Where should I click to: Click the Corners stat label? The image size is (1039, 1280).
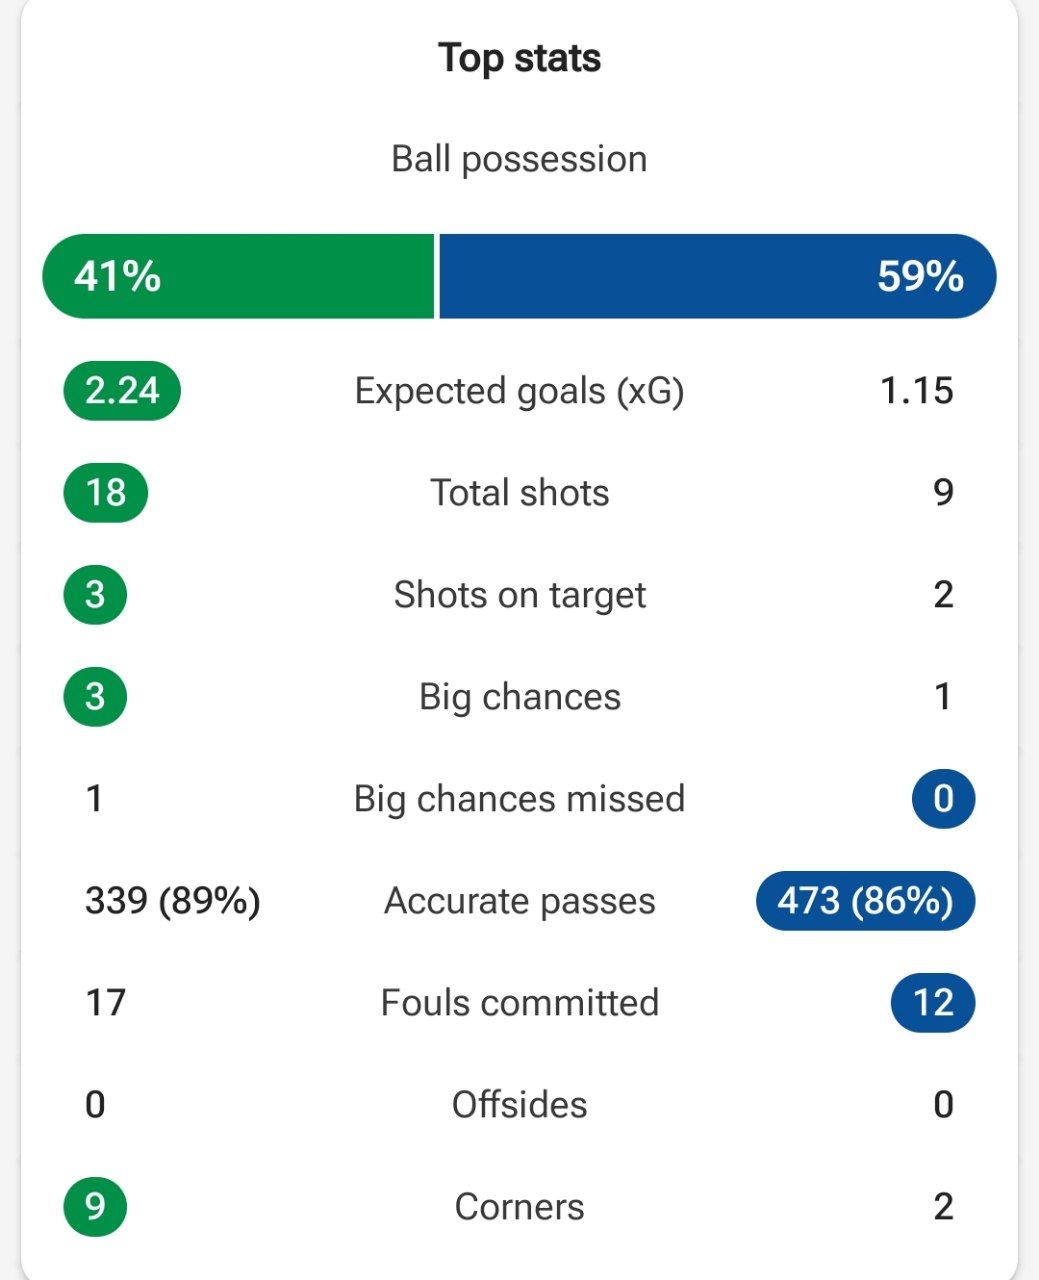click(519, 1207)
